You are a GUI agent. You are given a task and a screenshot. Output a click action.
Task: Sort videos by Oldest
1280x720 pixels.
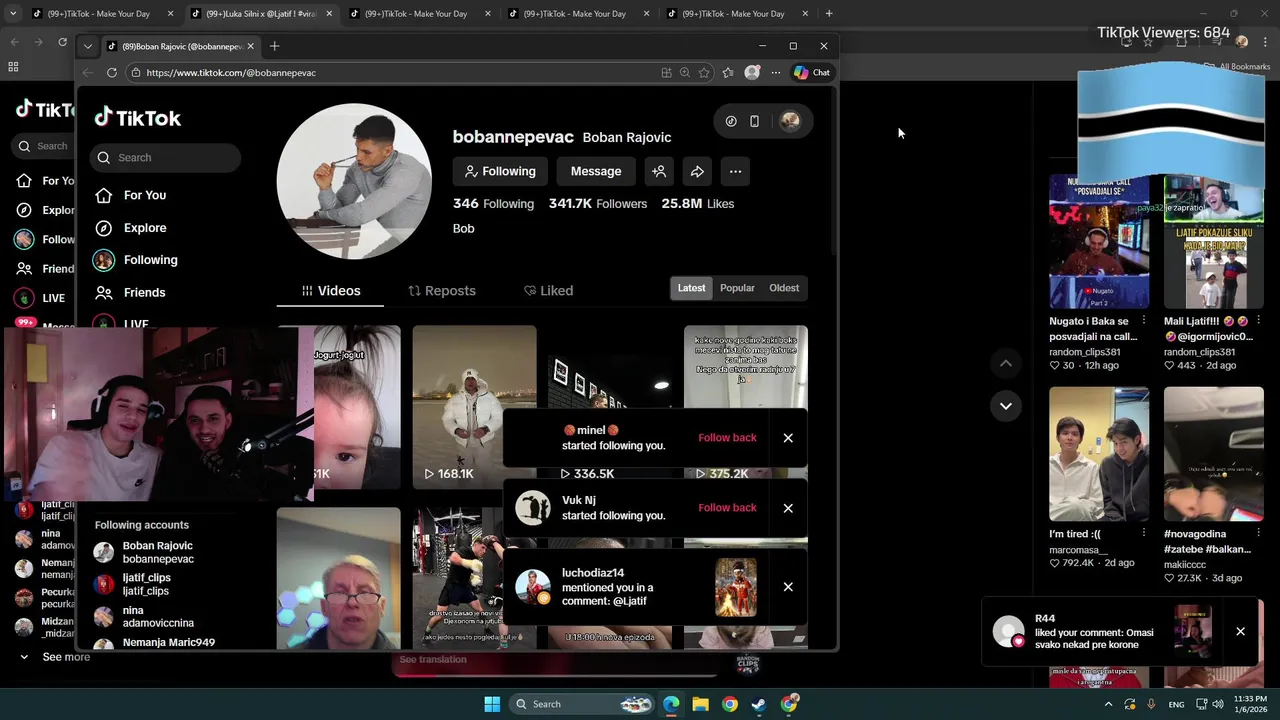pos(784,288)
